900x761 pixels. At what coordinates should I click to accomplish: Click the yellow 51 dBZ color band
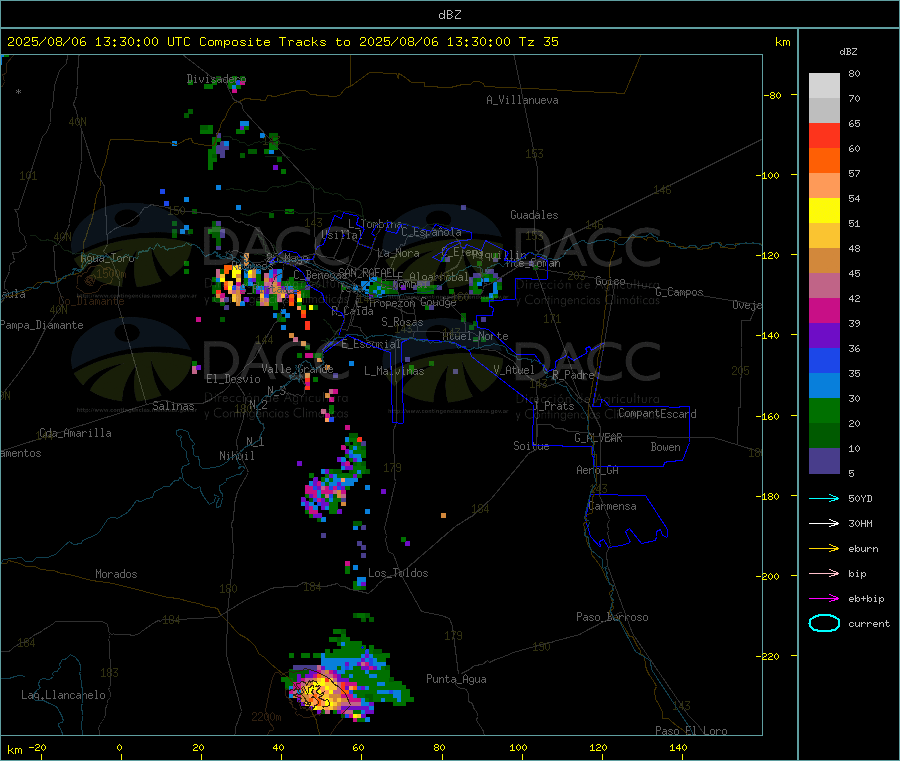[x=824, y=211]
